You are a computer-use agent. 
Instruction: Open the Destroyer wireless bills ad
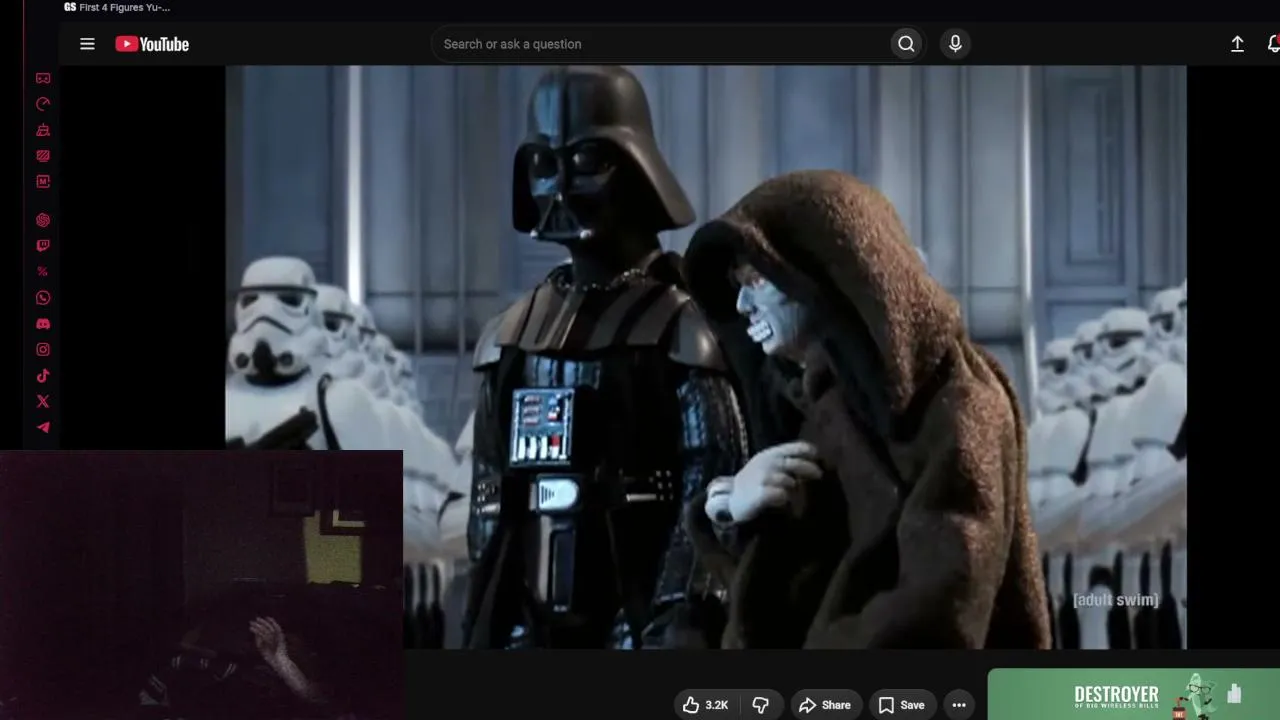(1134, 695)
